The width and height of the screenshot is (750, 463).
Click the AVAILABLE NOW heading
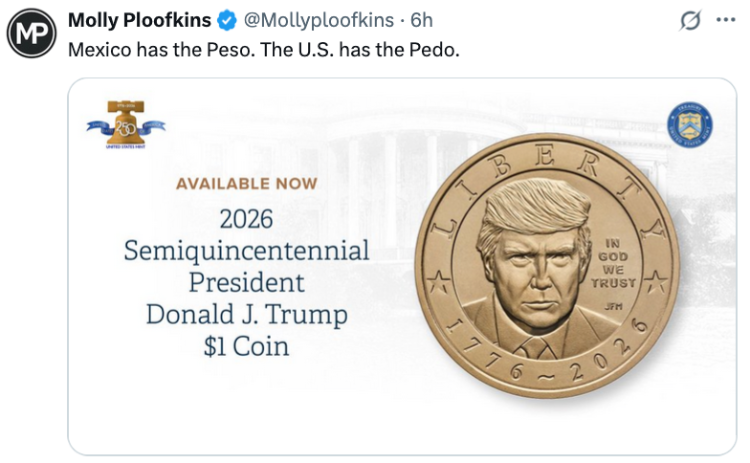[247, 184]
